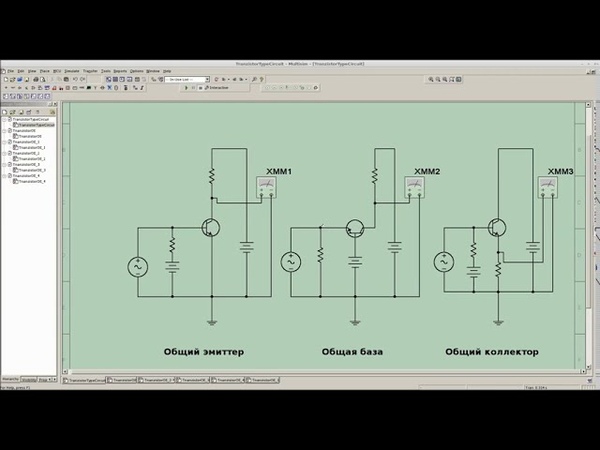This screenshot has height=450, width=600.
Task: Click the Print toolbar icon
Action: (x=35, y=79)
